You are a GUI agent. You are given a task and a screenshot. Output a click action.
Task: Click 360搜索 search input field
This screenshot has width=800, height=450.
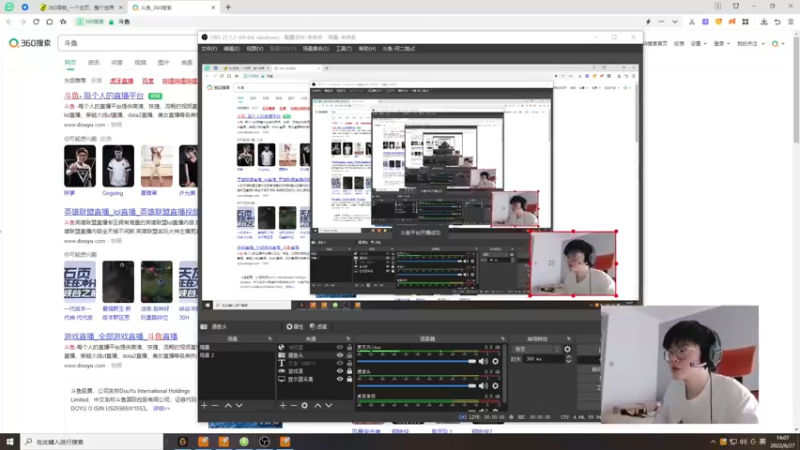click(129, 43)
